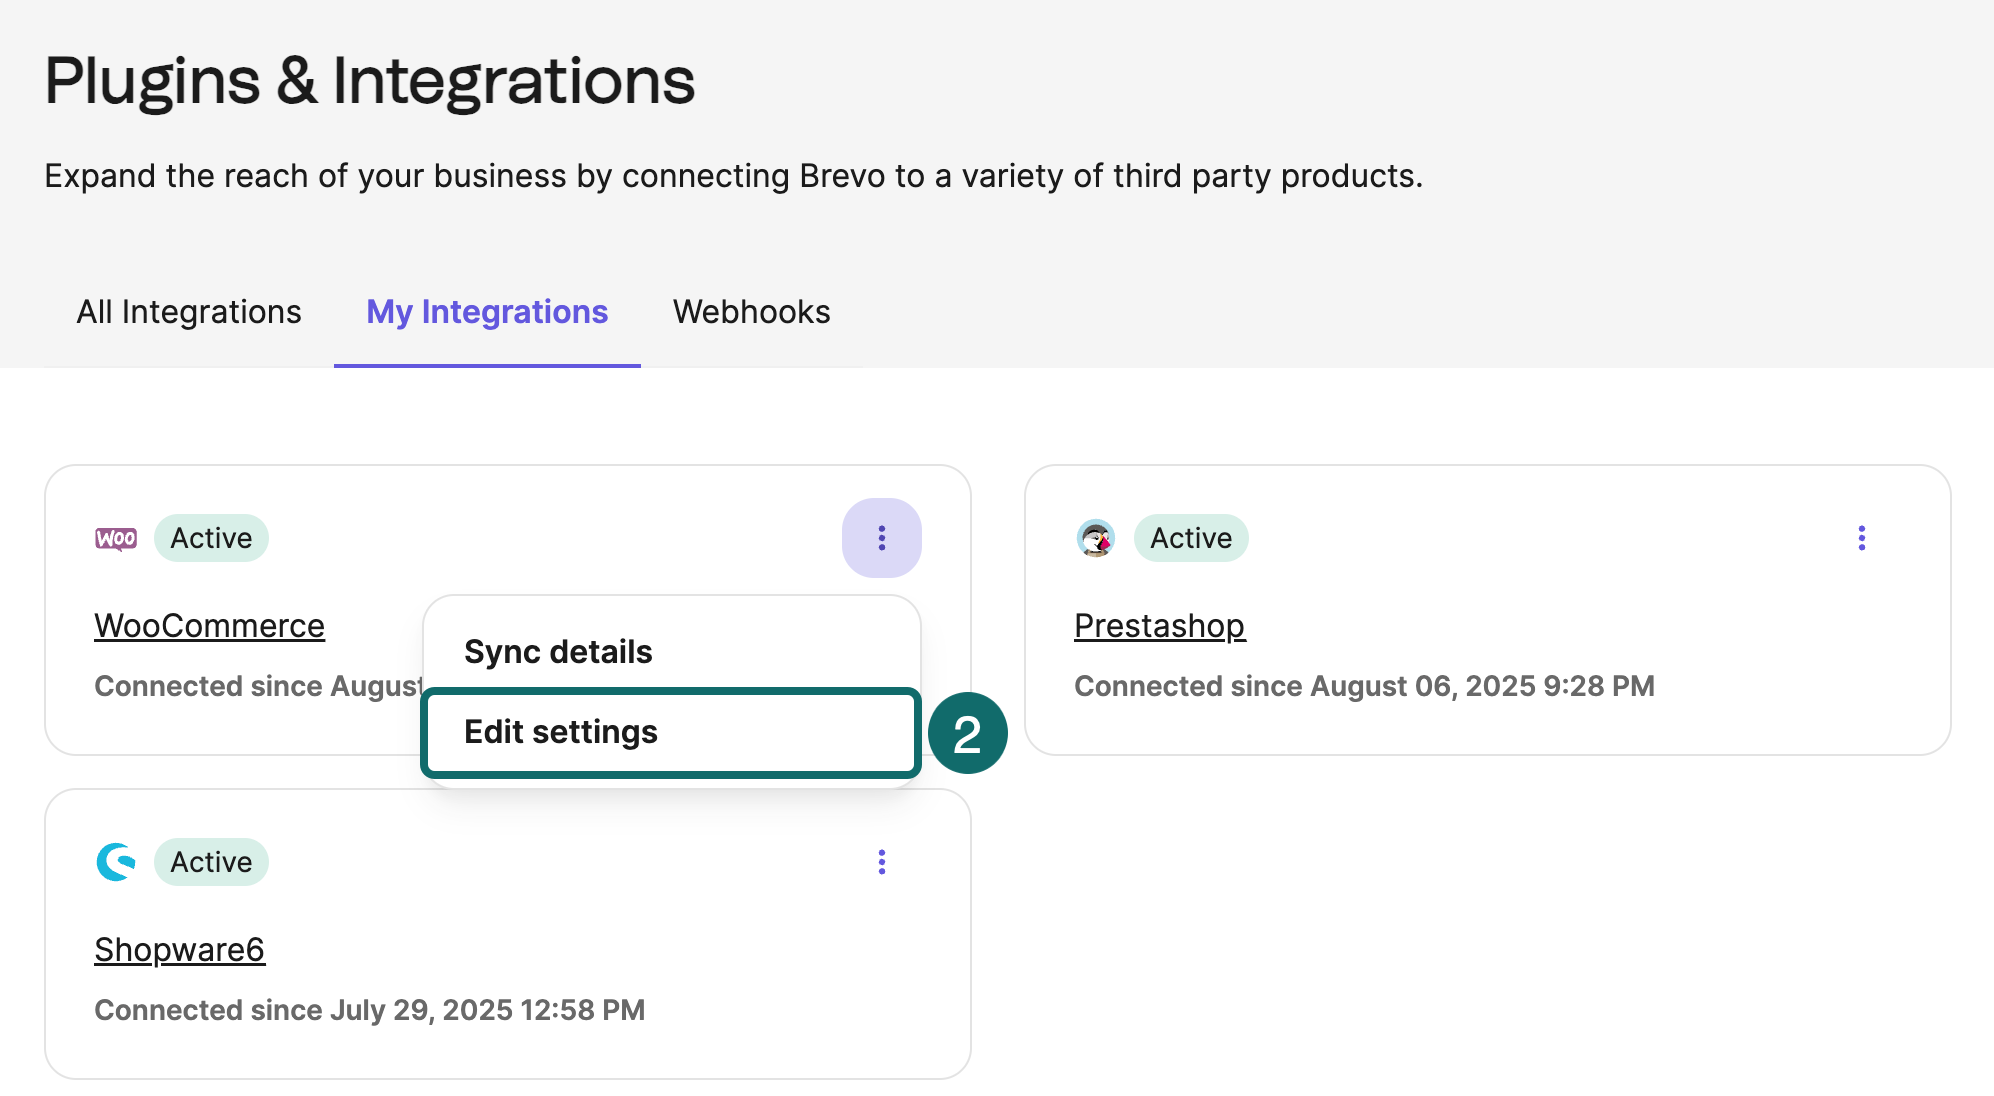
Task: Switch to the Webhooks tab
Action: (751, 312)
